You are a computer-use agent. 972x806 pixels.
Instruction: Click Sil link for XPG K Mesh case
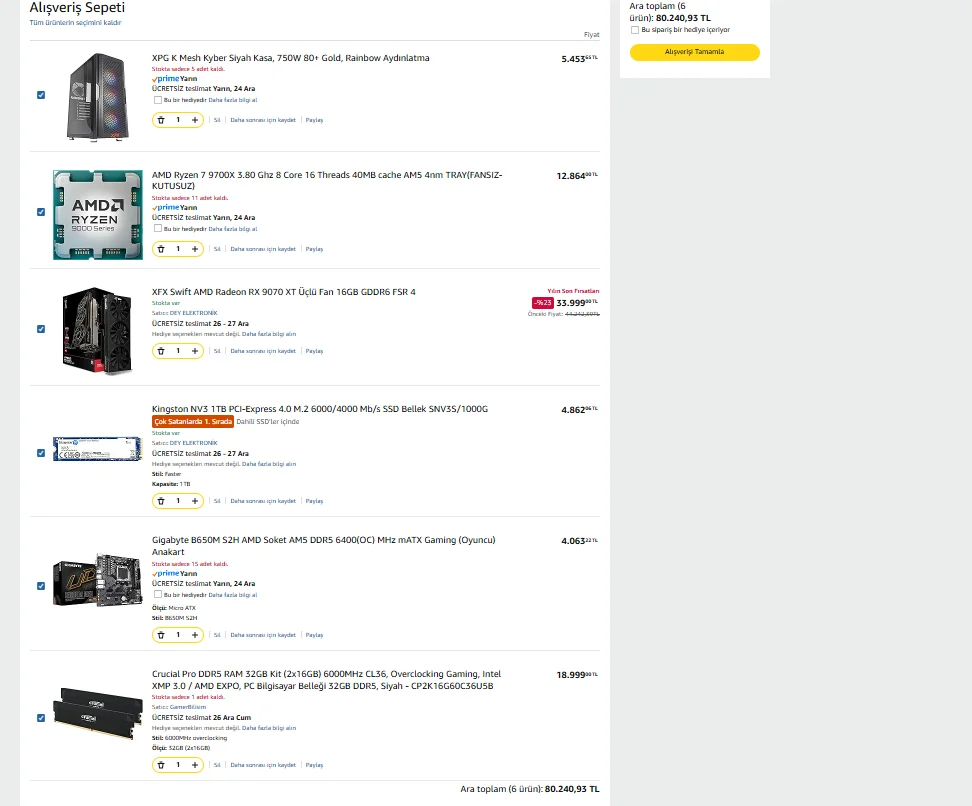coord(217,120)
